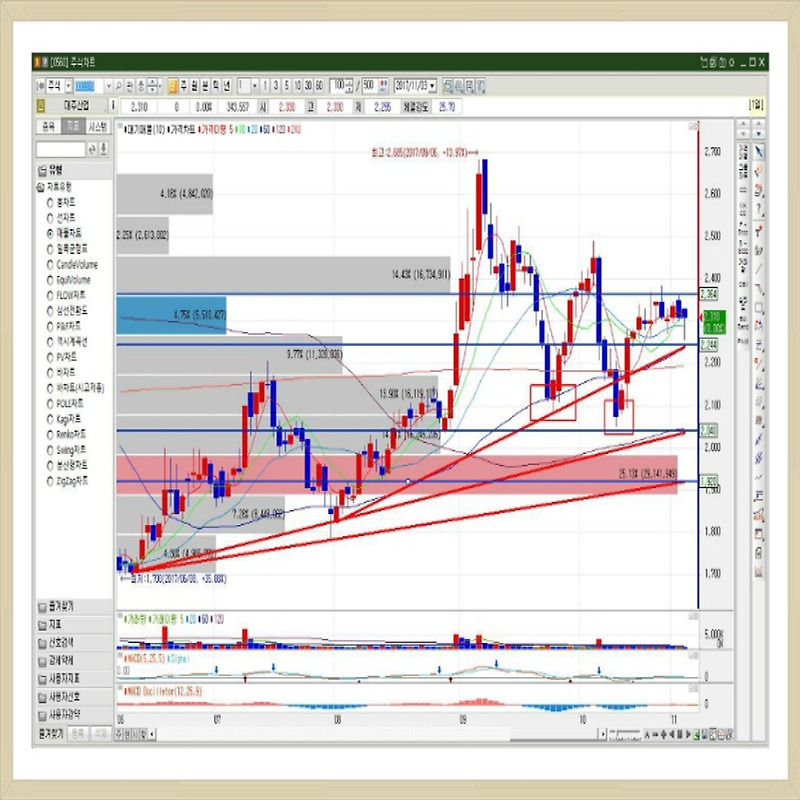Viewport: 800px width, 800px height.
Task: Switch to the 종목 sidebar tab
Action: [48, 127]
